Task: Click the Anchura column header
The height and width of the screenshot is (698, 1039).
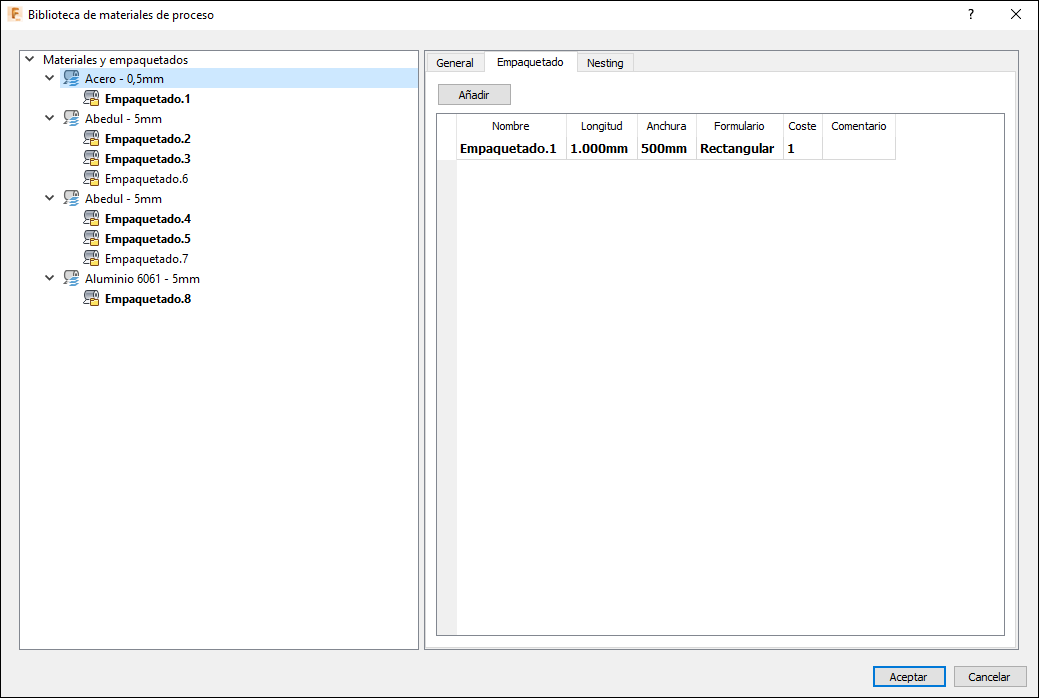Action: tap(667, 126)
